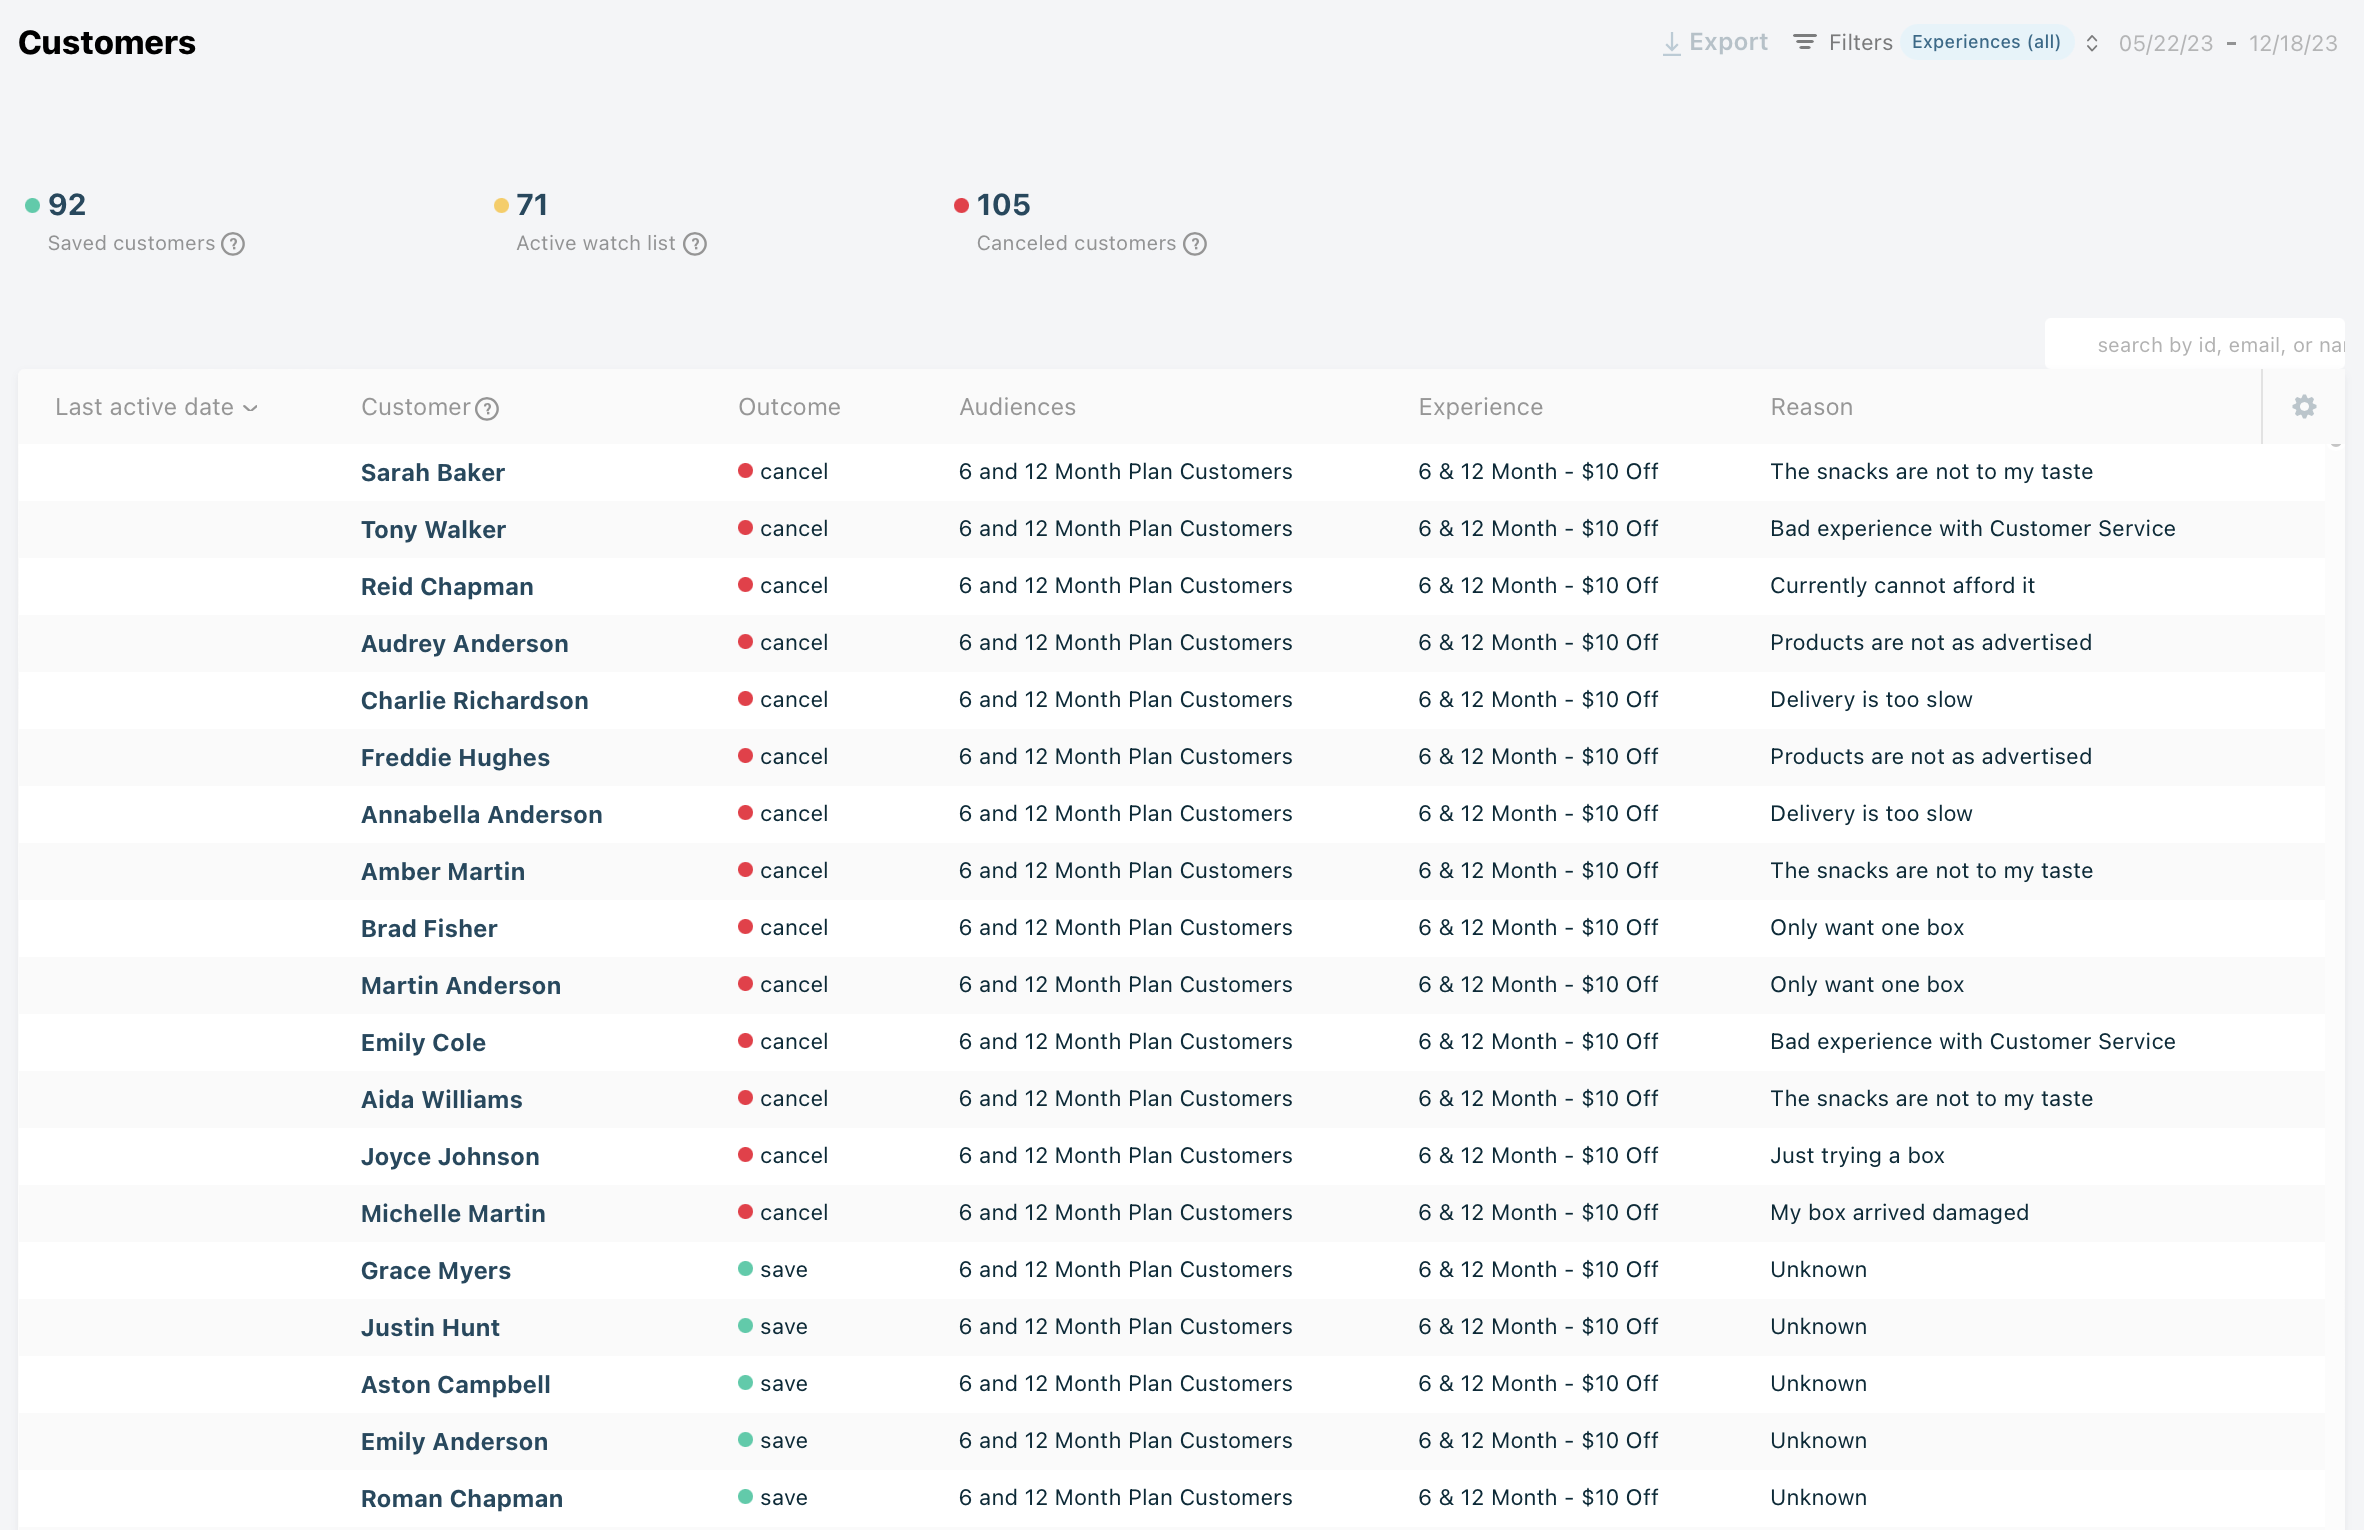Image resolution: width=2364 pixels, height=1530 pixels.
Task: Click green save dot for Grace Myers
Action: pos(745,1269)
